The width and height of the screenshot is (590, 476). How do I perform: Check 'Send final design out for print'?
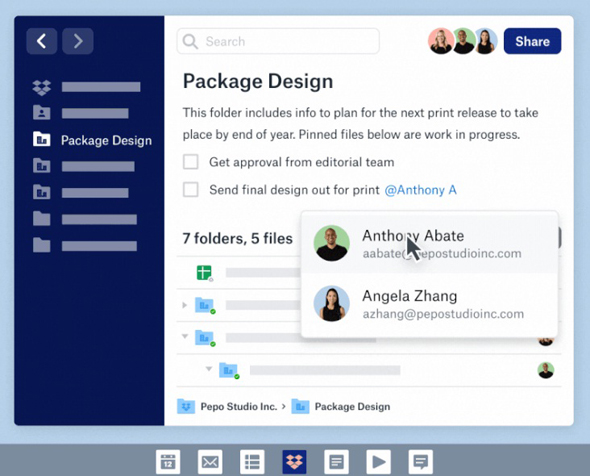[191, 190]
